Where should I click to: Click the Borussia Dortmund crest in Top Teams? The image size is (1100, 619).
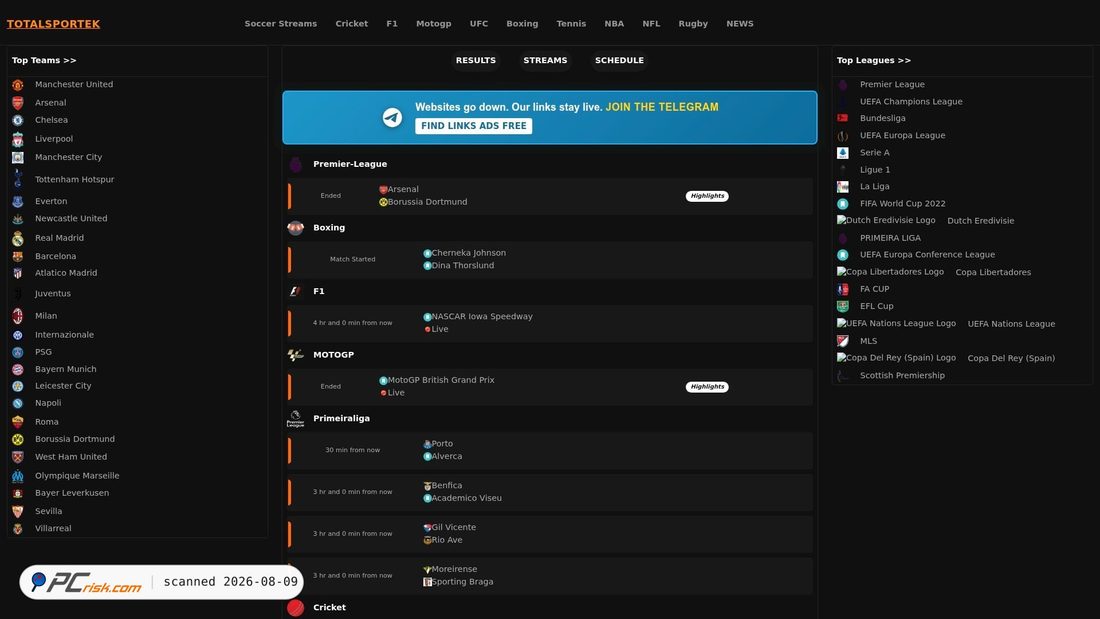pos(18,439)
